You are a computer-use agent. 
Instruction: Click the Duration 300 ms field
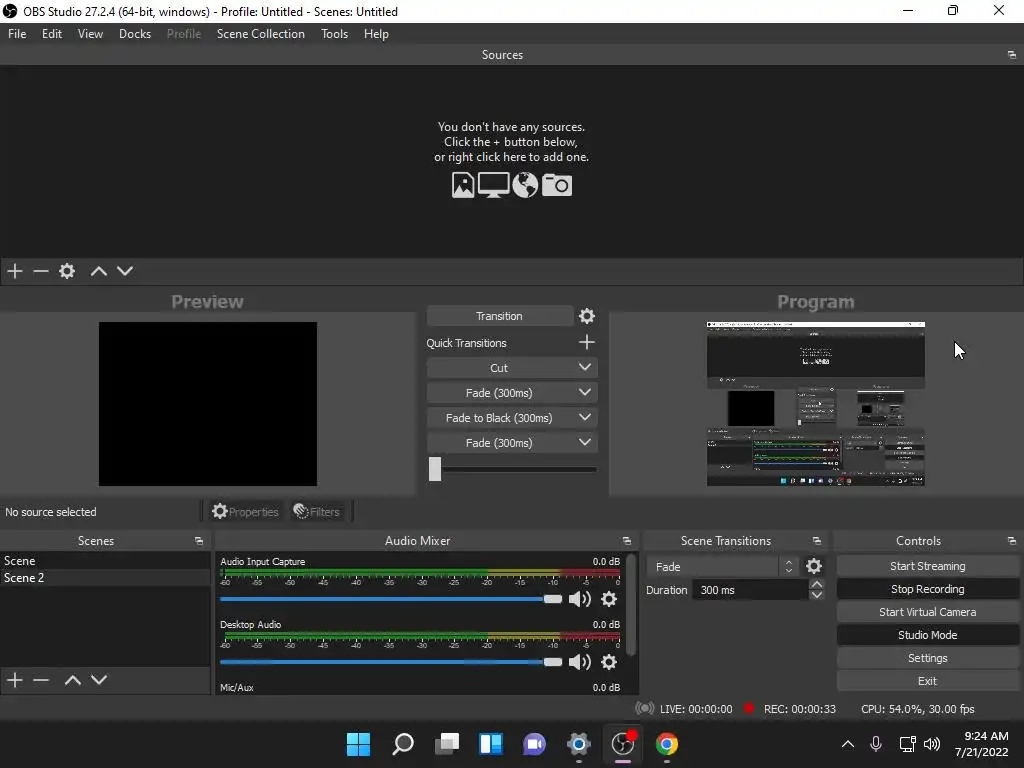point(750,590)
